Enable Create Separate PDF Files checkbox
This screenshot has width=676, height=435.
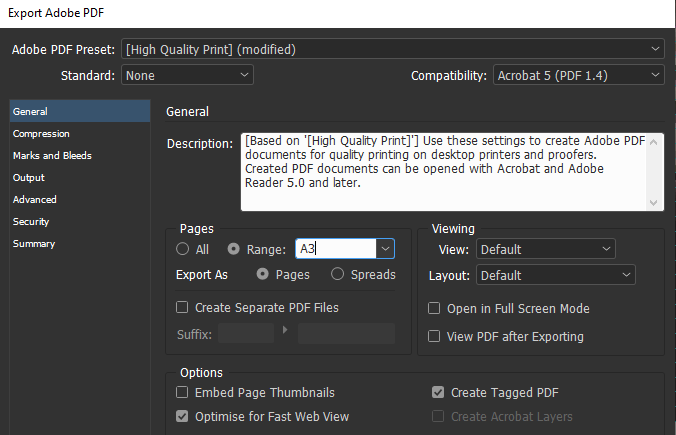click(182, 307)
